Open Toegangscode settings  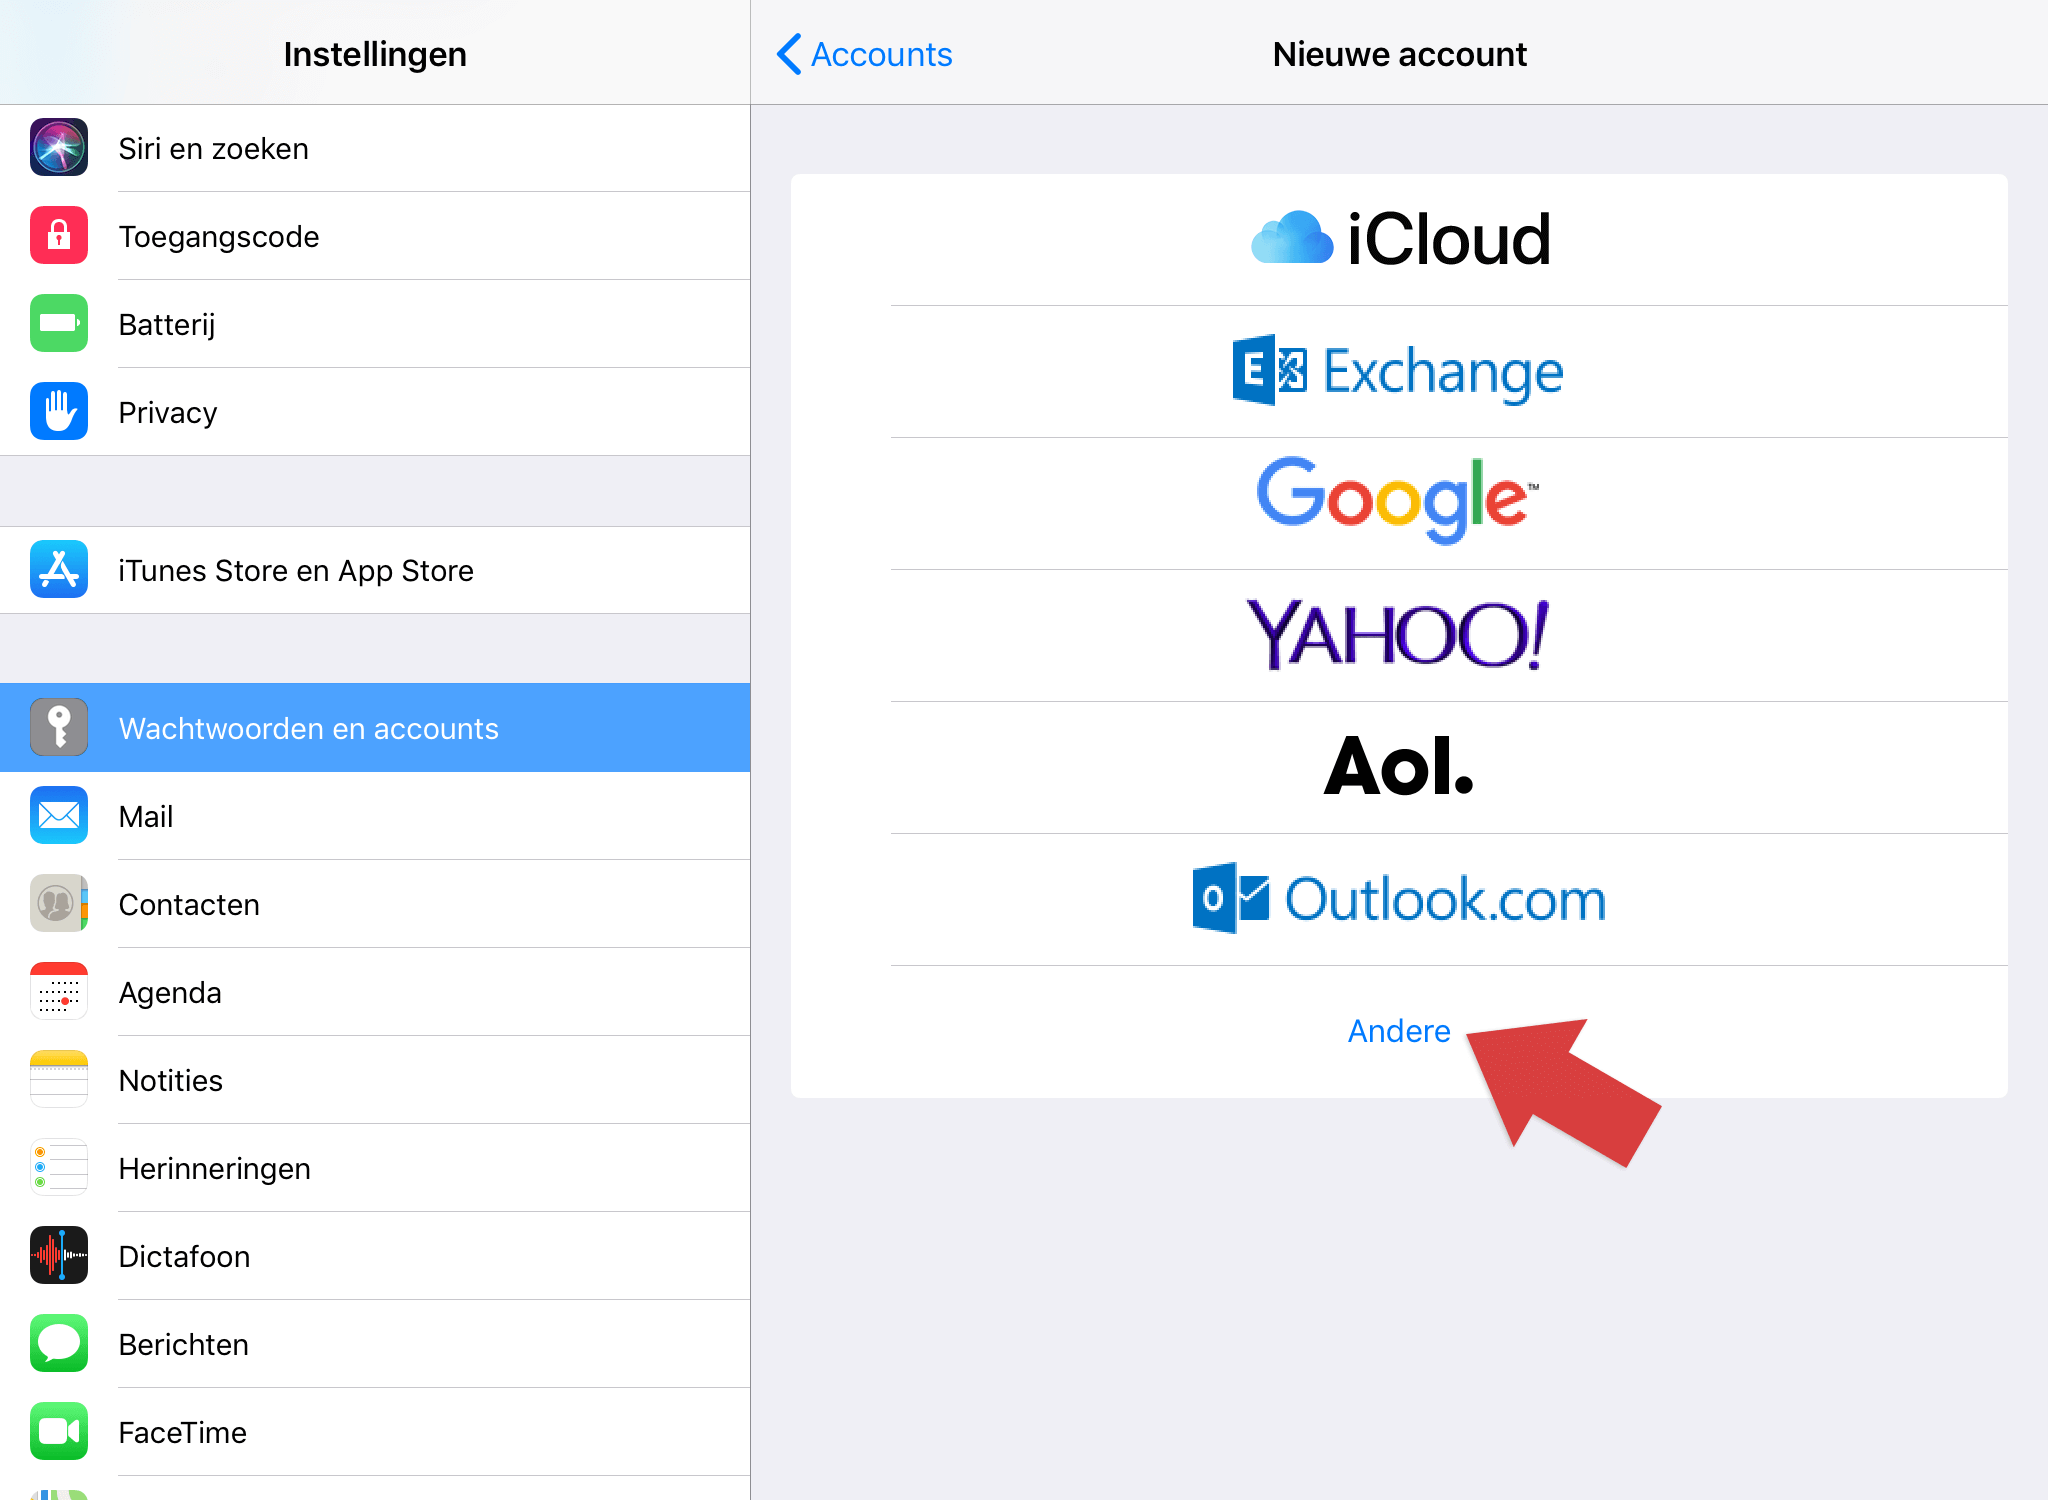tap(375, 236)
